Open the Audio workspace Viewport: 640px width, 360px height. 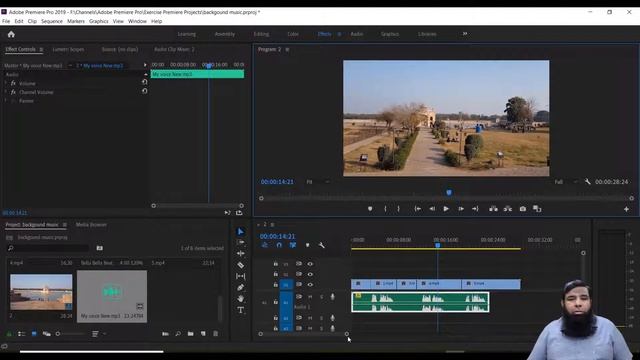[x=357, y=34]
